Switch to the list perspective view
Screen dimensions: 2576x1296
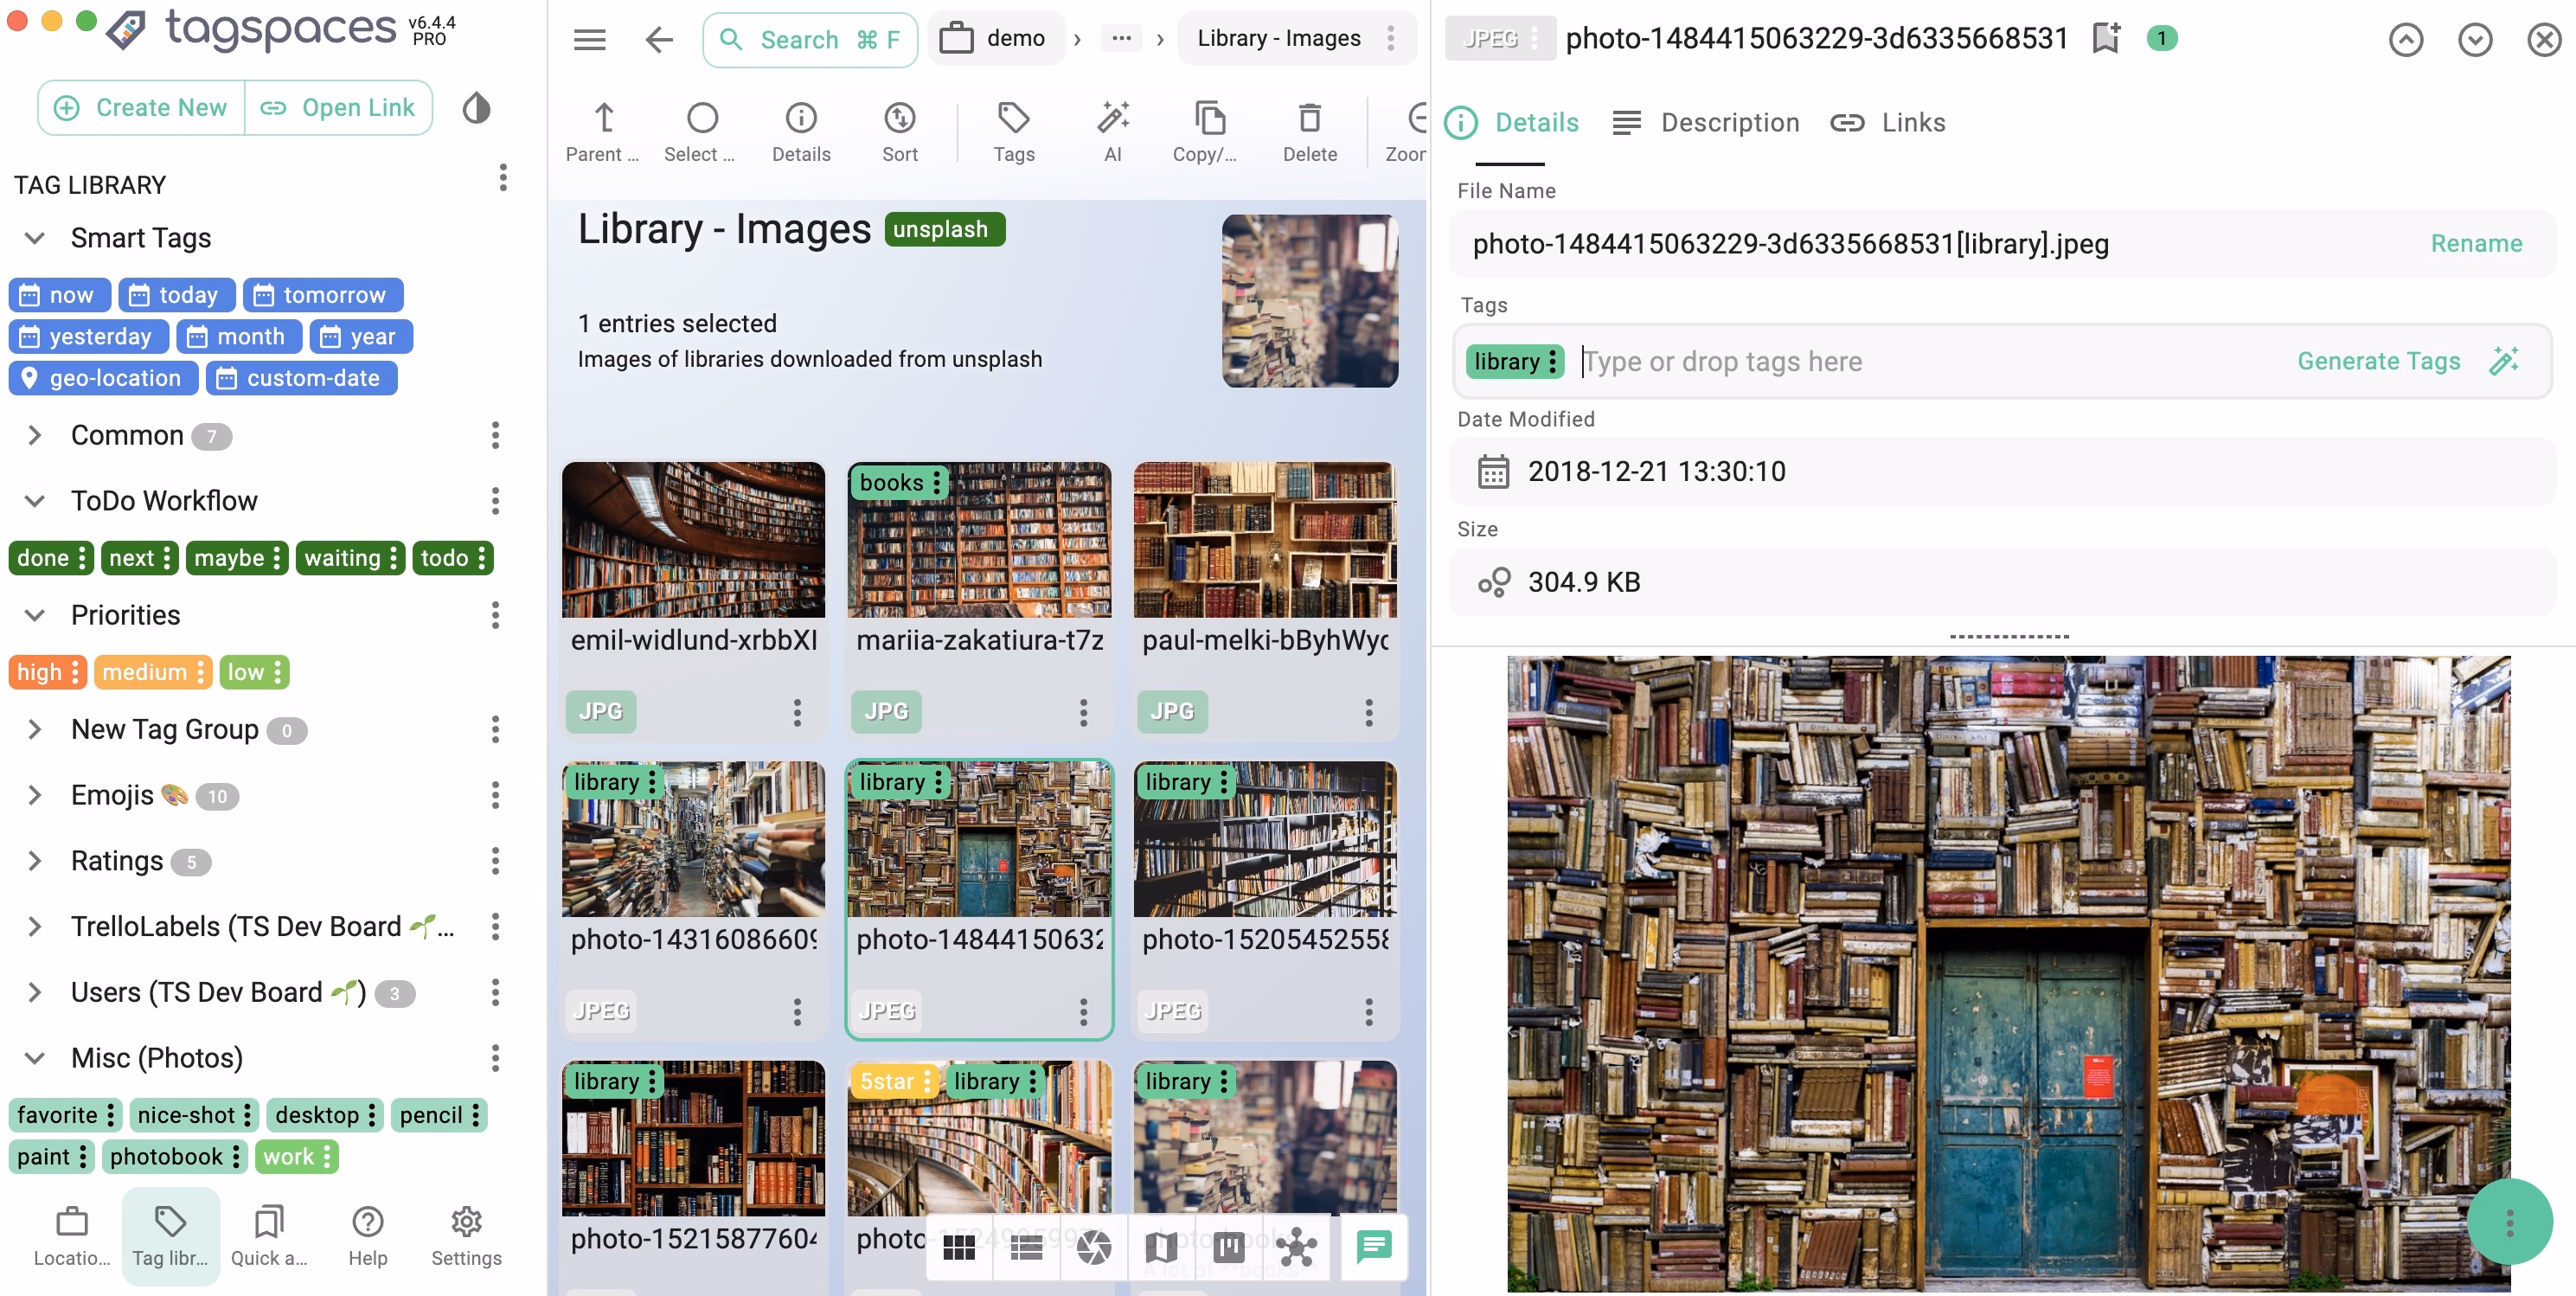(x=1025, y=1247)
